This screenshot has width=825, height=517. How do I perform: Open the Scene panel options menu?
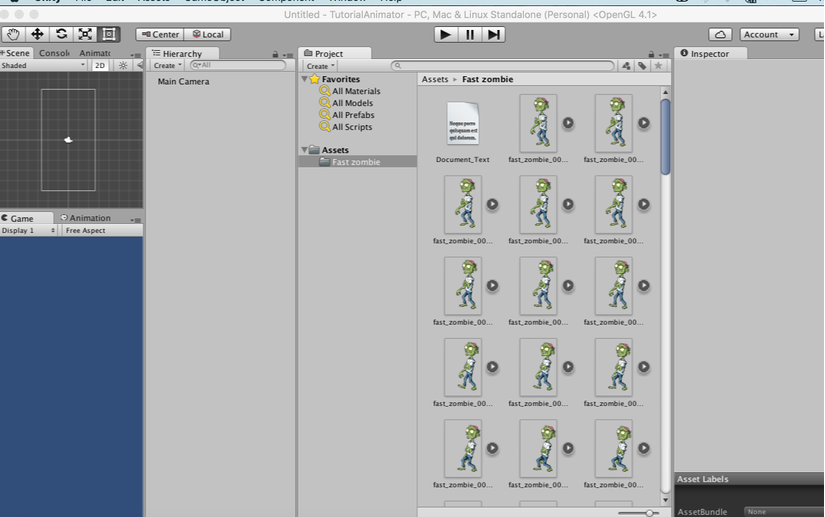tap(136, 55)
